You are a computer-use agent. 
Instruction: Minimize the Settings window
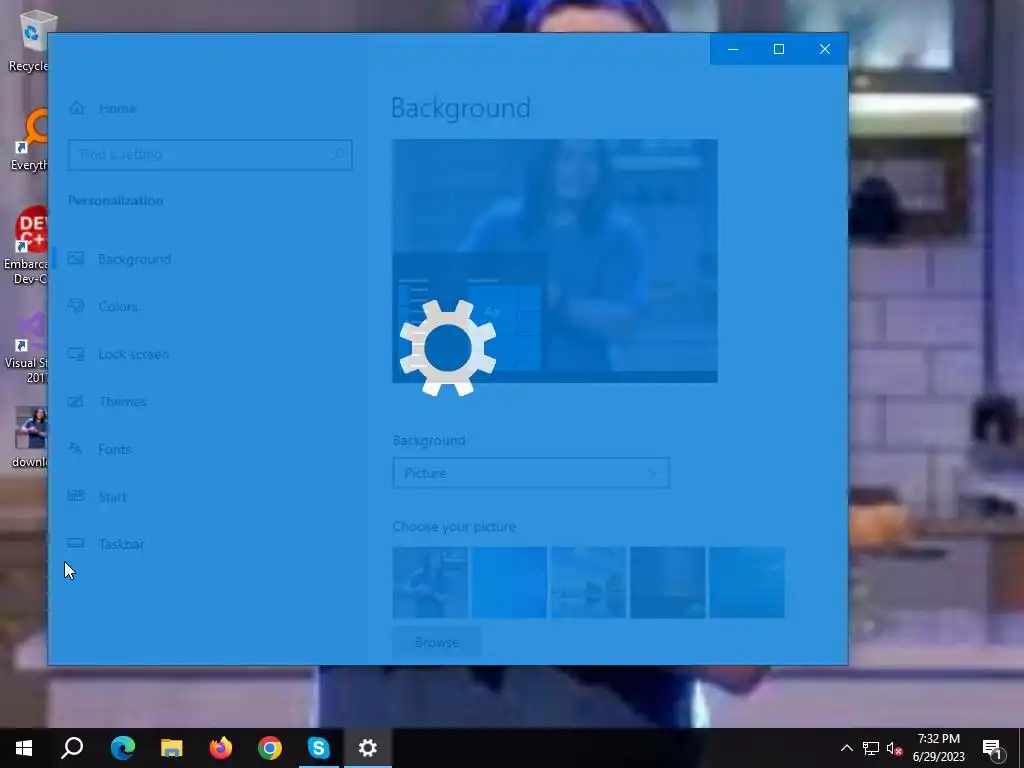click(x=733, y=49)
